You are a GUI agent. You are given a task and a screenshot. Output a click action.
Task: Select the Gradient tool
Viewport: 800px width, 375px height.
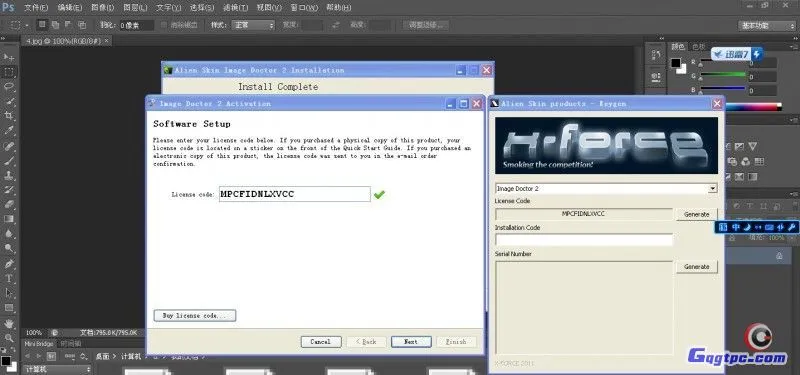(9, 219)
